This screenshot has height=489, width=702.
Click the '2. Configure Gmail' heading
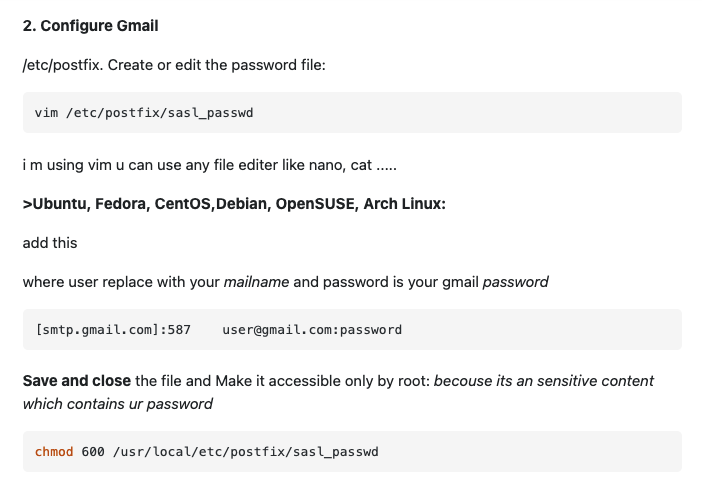tap(90, 26)
